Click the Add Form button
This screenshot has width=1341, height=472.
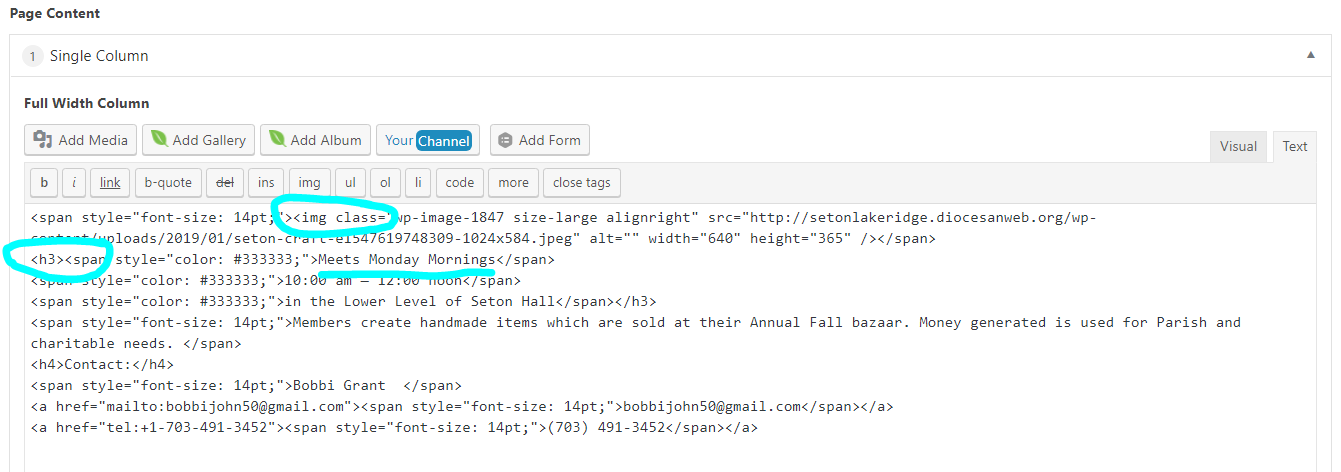(x=539, y=140)
